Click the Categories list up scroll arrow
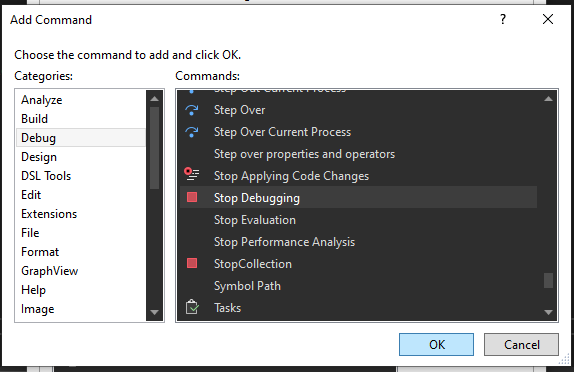Viewport: 574px width, 372px height. coord(154,98)
